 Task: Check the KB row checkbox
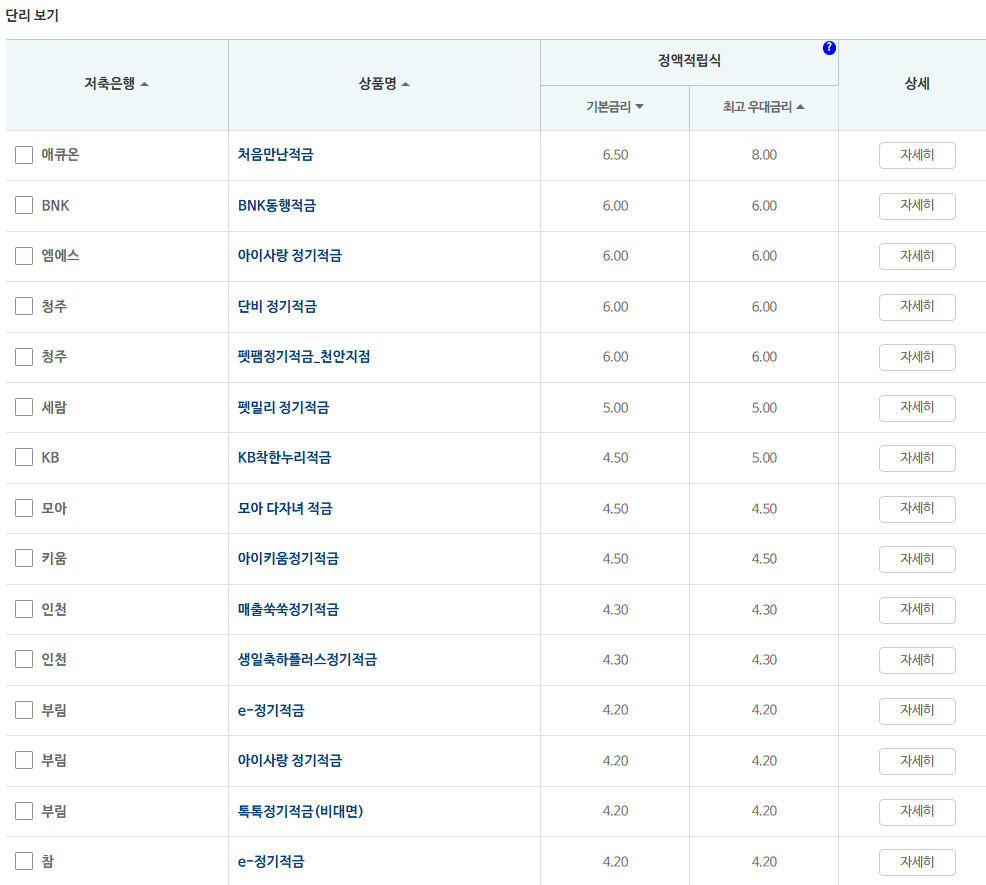pyautogui.click(x=24, y=457)
